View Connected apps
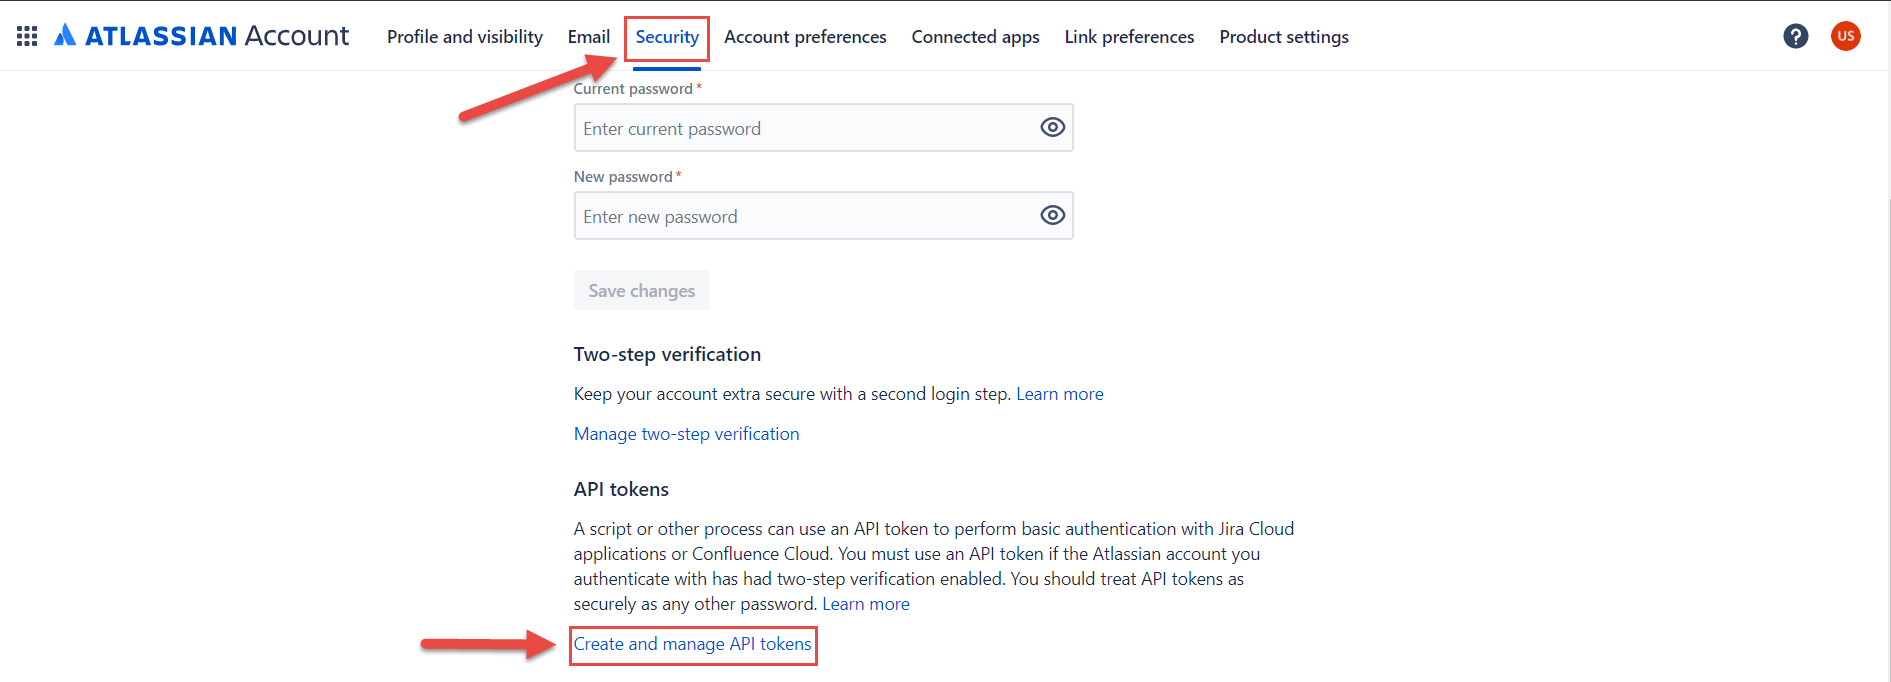 [975, 36]
